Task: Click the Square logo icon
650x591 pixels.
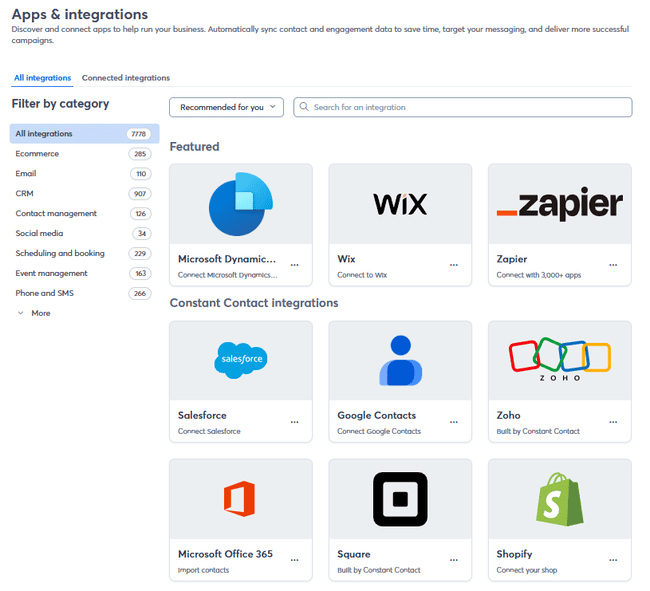Action: click(400, 498)
